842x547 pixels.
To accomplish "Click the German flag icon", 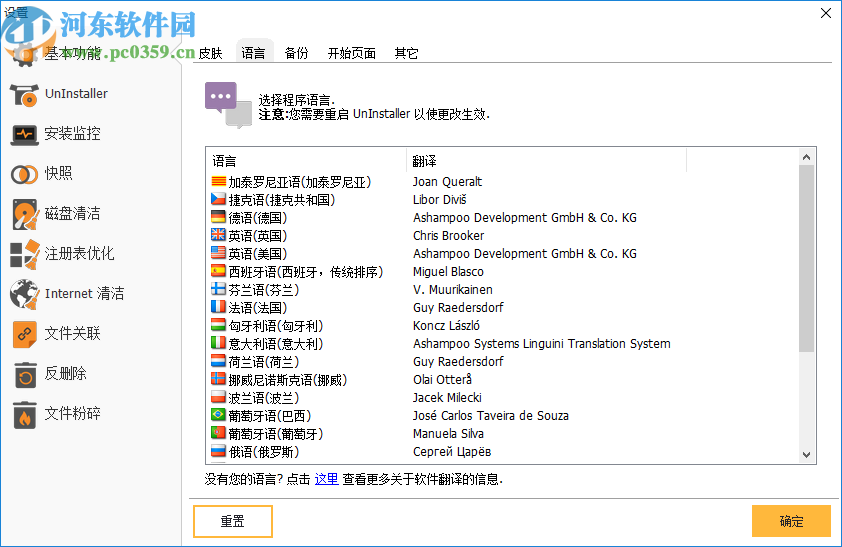I will 218,217.
